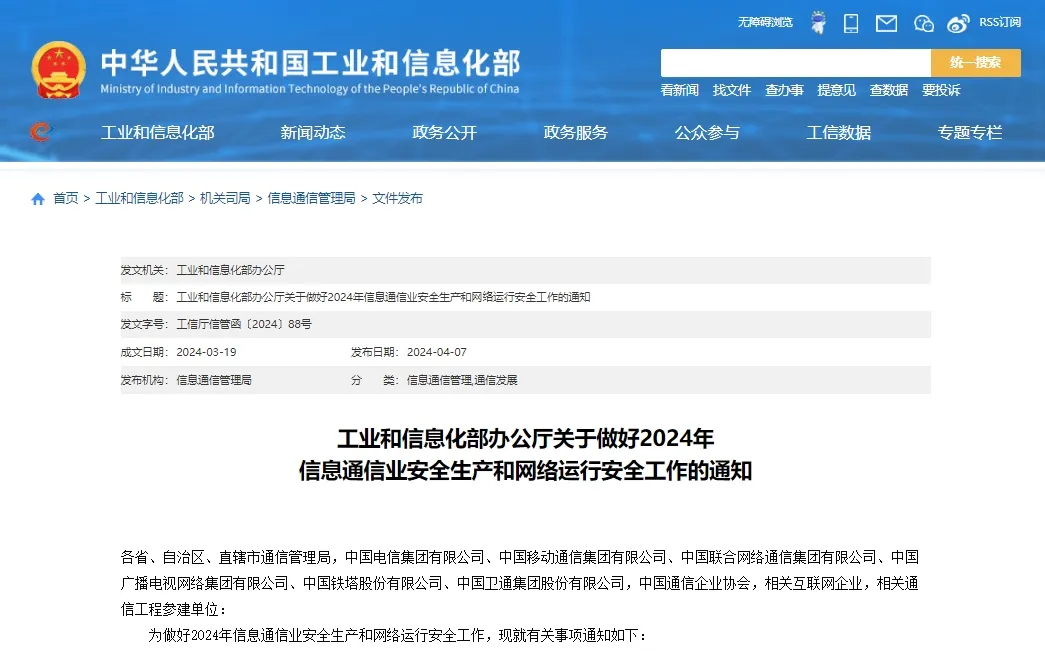Open the 政务公开 menu
Screen dimensions: 1045x651
click(x=445, y=132)
